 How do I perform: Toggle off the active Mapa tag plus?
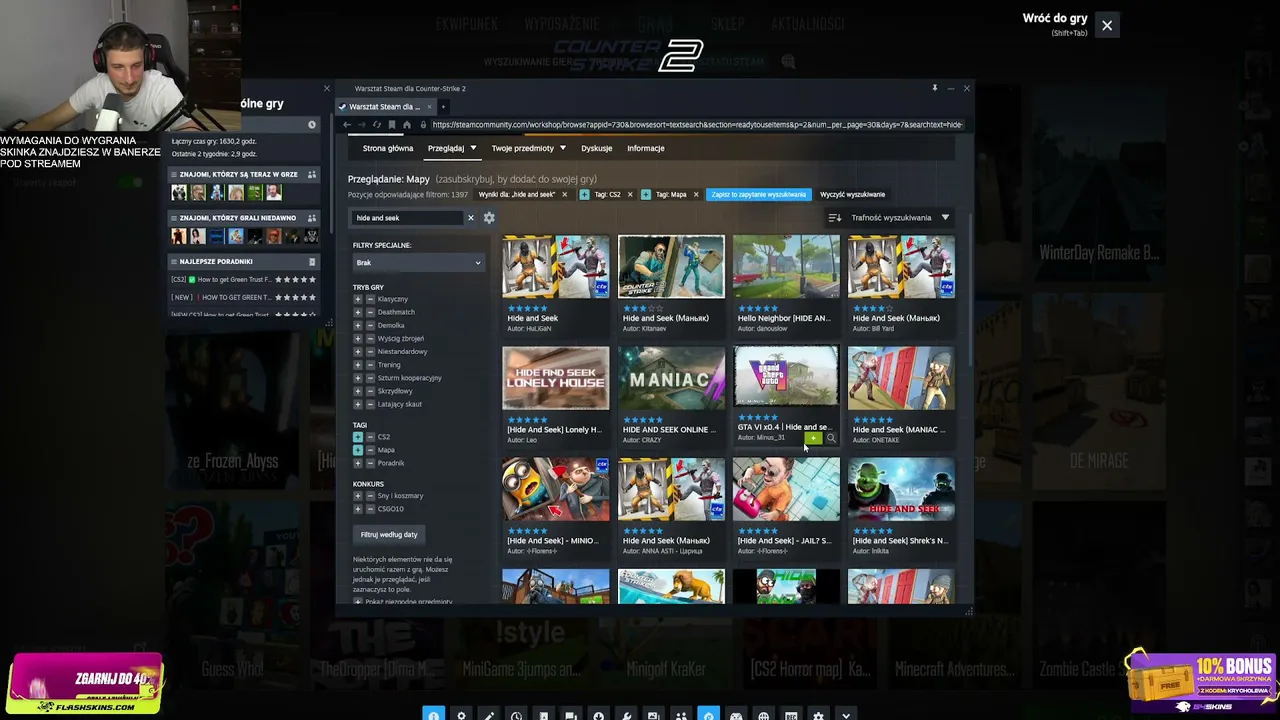point(358,450)
